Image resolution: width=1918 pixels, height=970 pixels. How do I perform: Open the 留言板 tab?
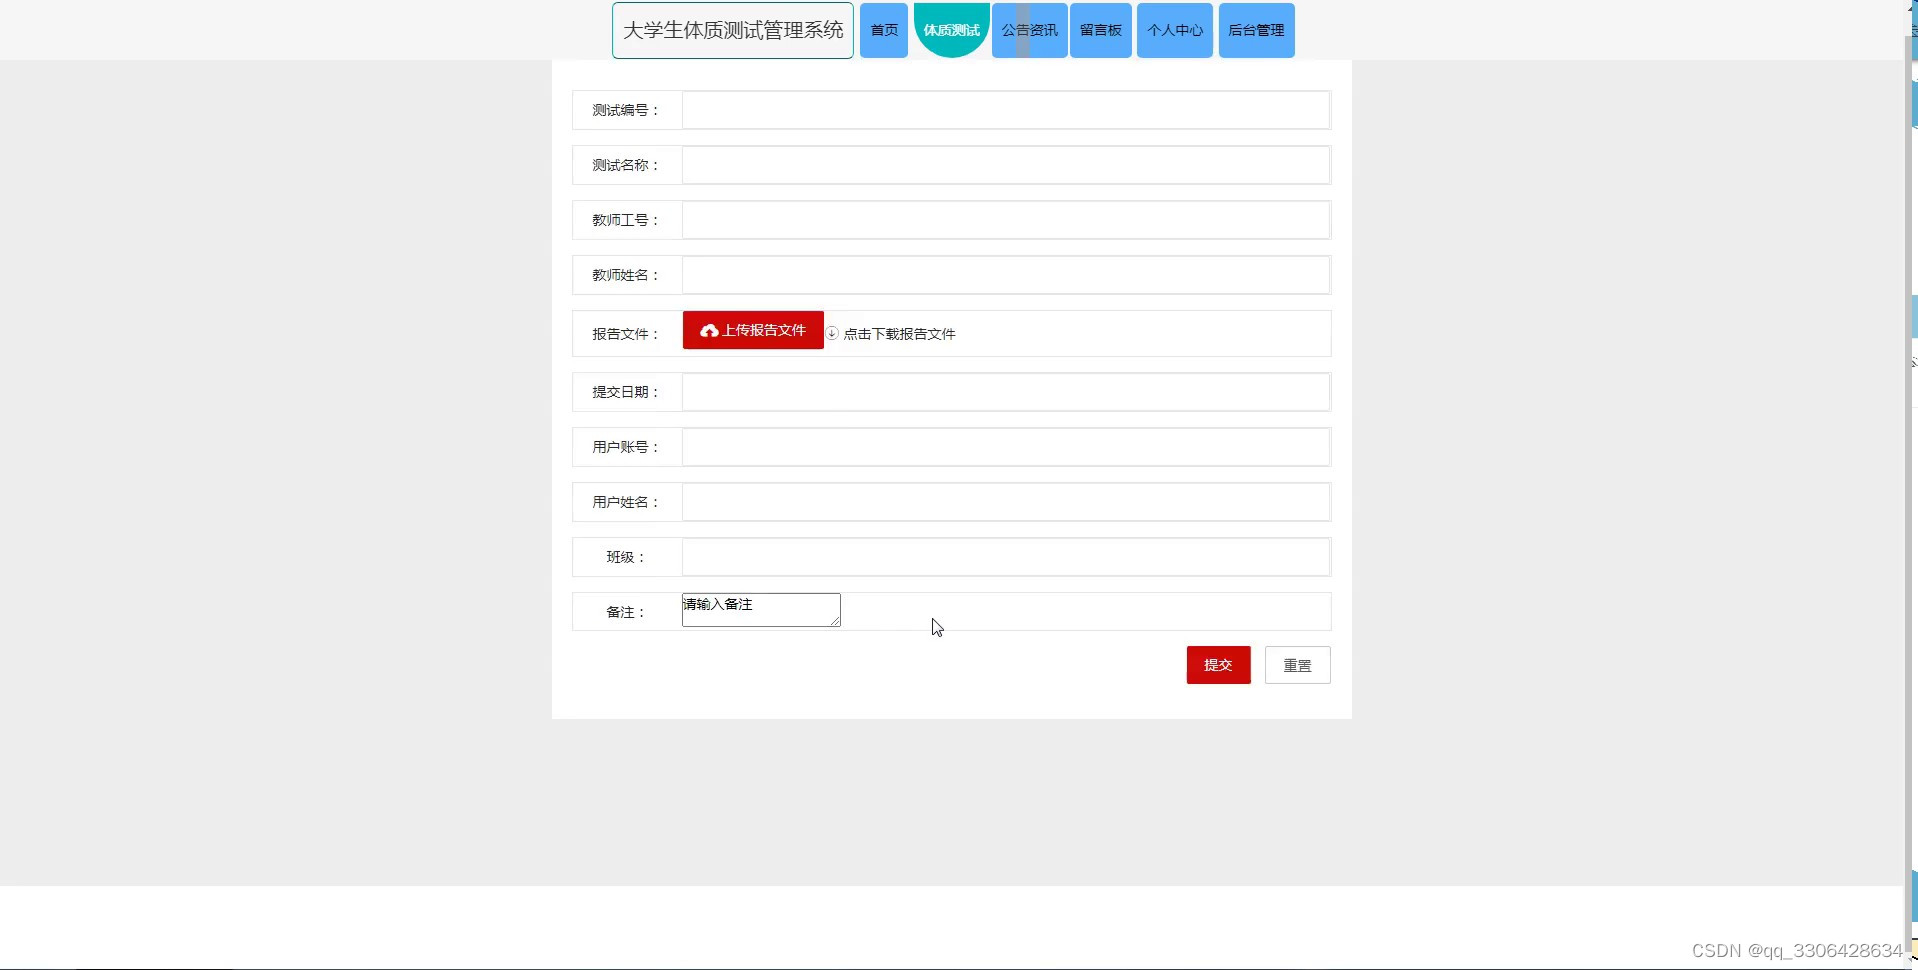[x=1100, y=31]
